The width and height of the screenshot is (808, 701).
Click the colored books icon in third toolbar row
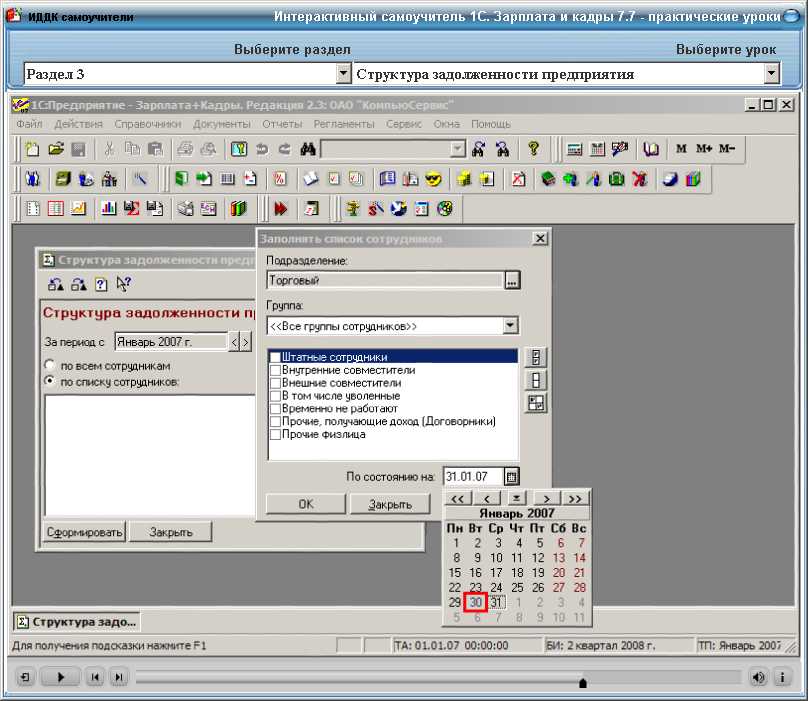(239, 209)
